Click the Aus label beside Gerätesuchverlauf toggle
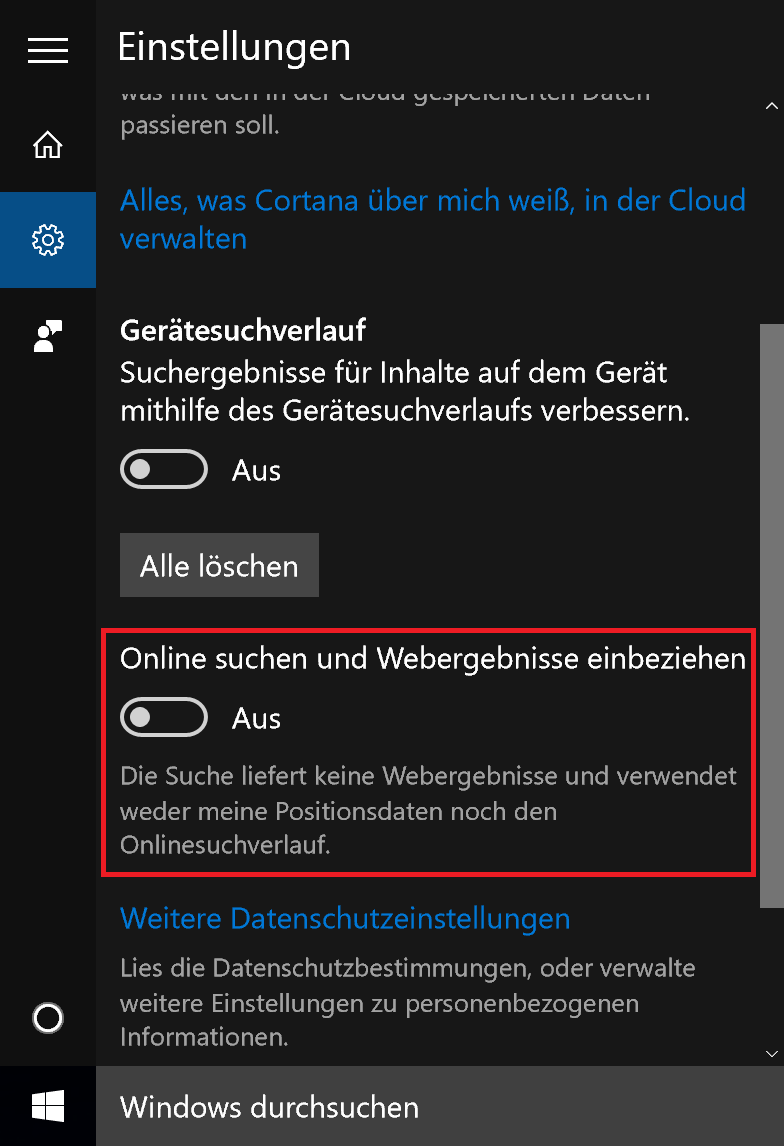The width and height of the screenshot is (784, 1146). [257, 470]
